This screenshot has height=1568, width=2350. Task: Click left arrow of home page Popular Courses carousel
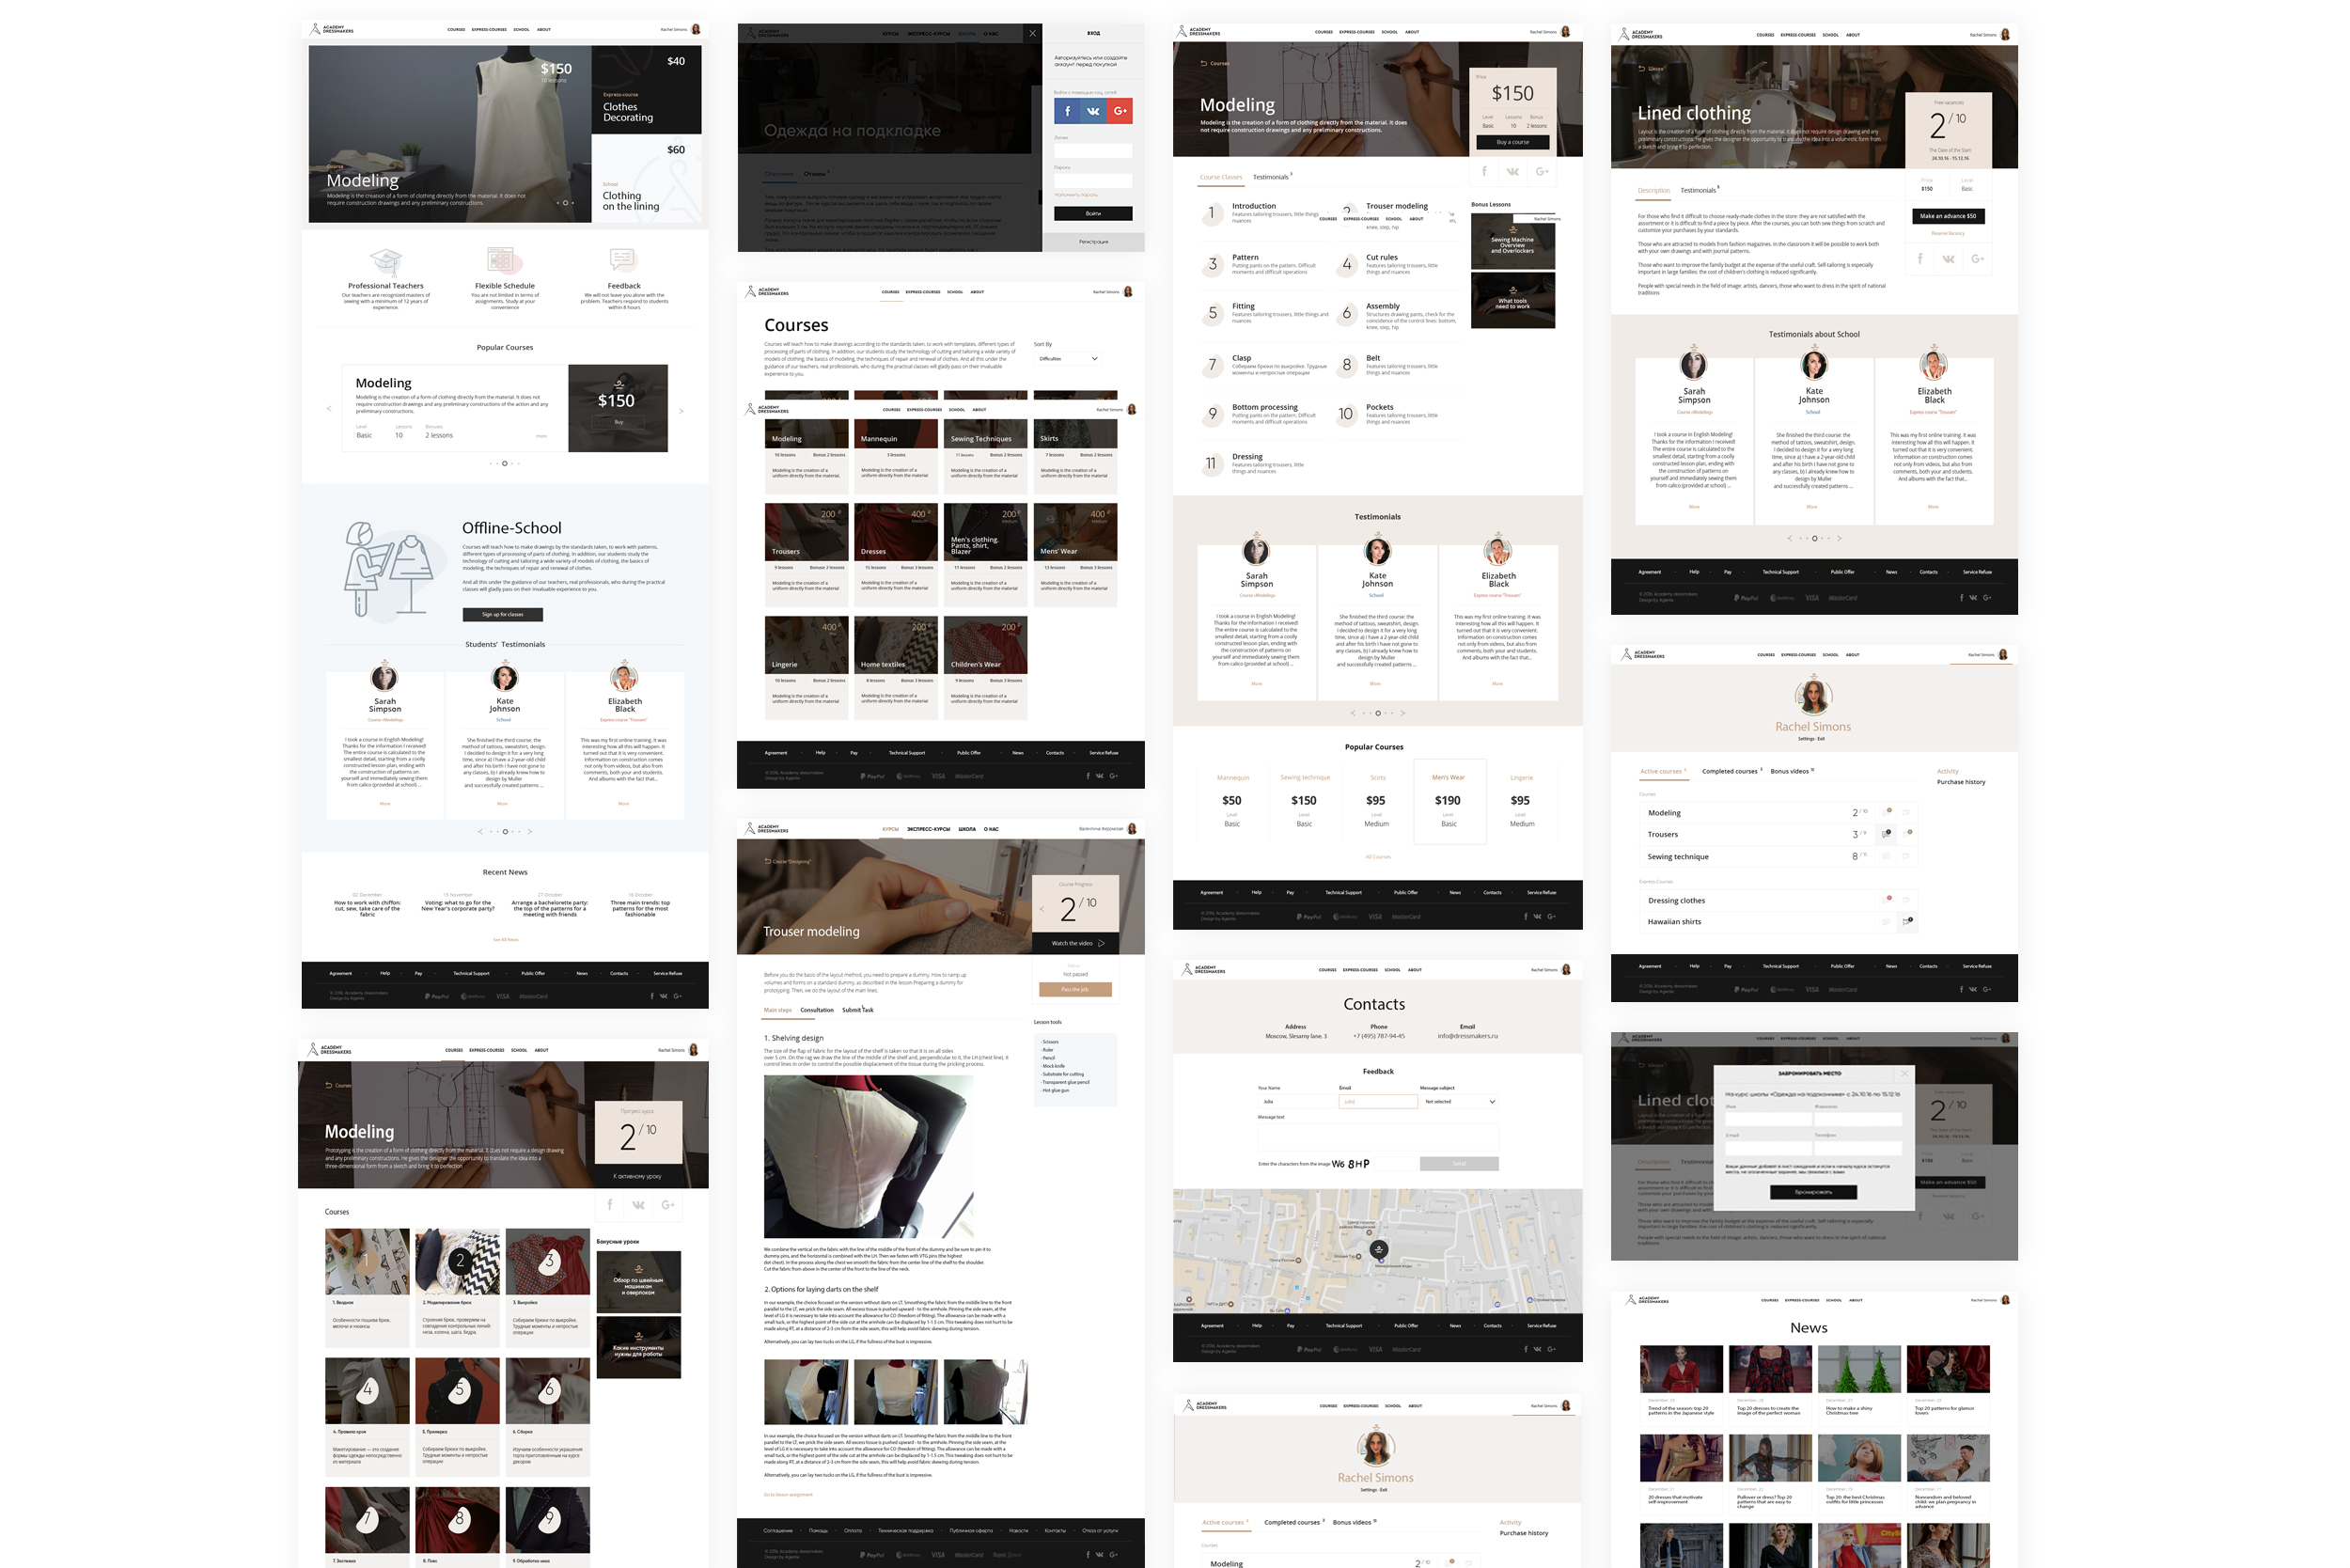pyautogui.click(x=329, y=409)
